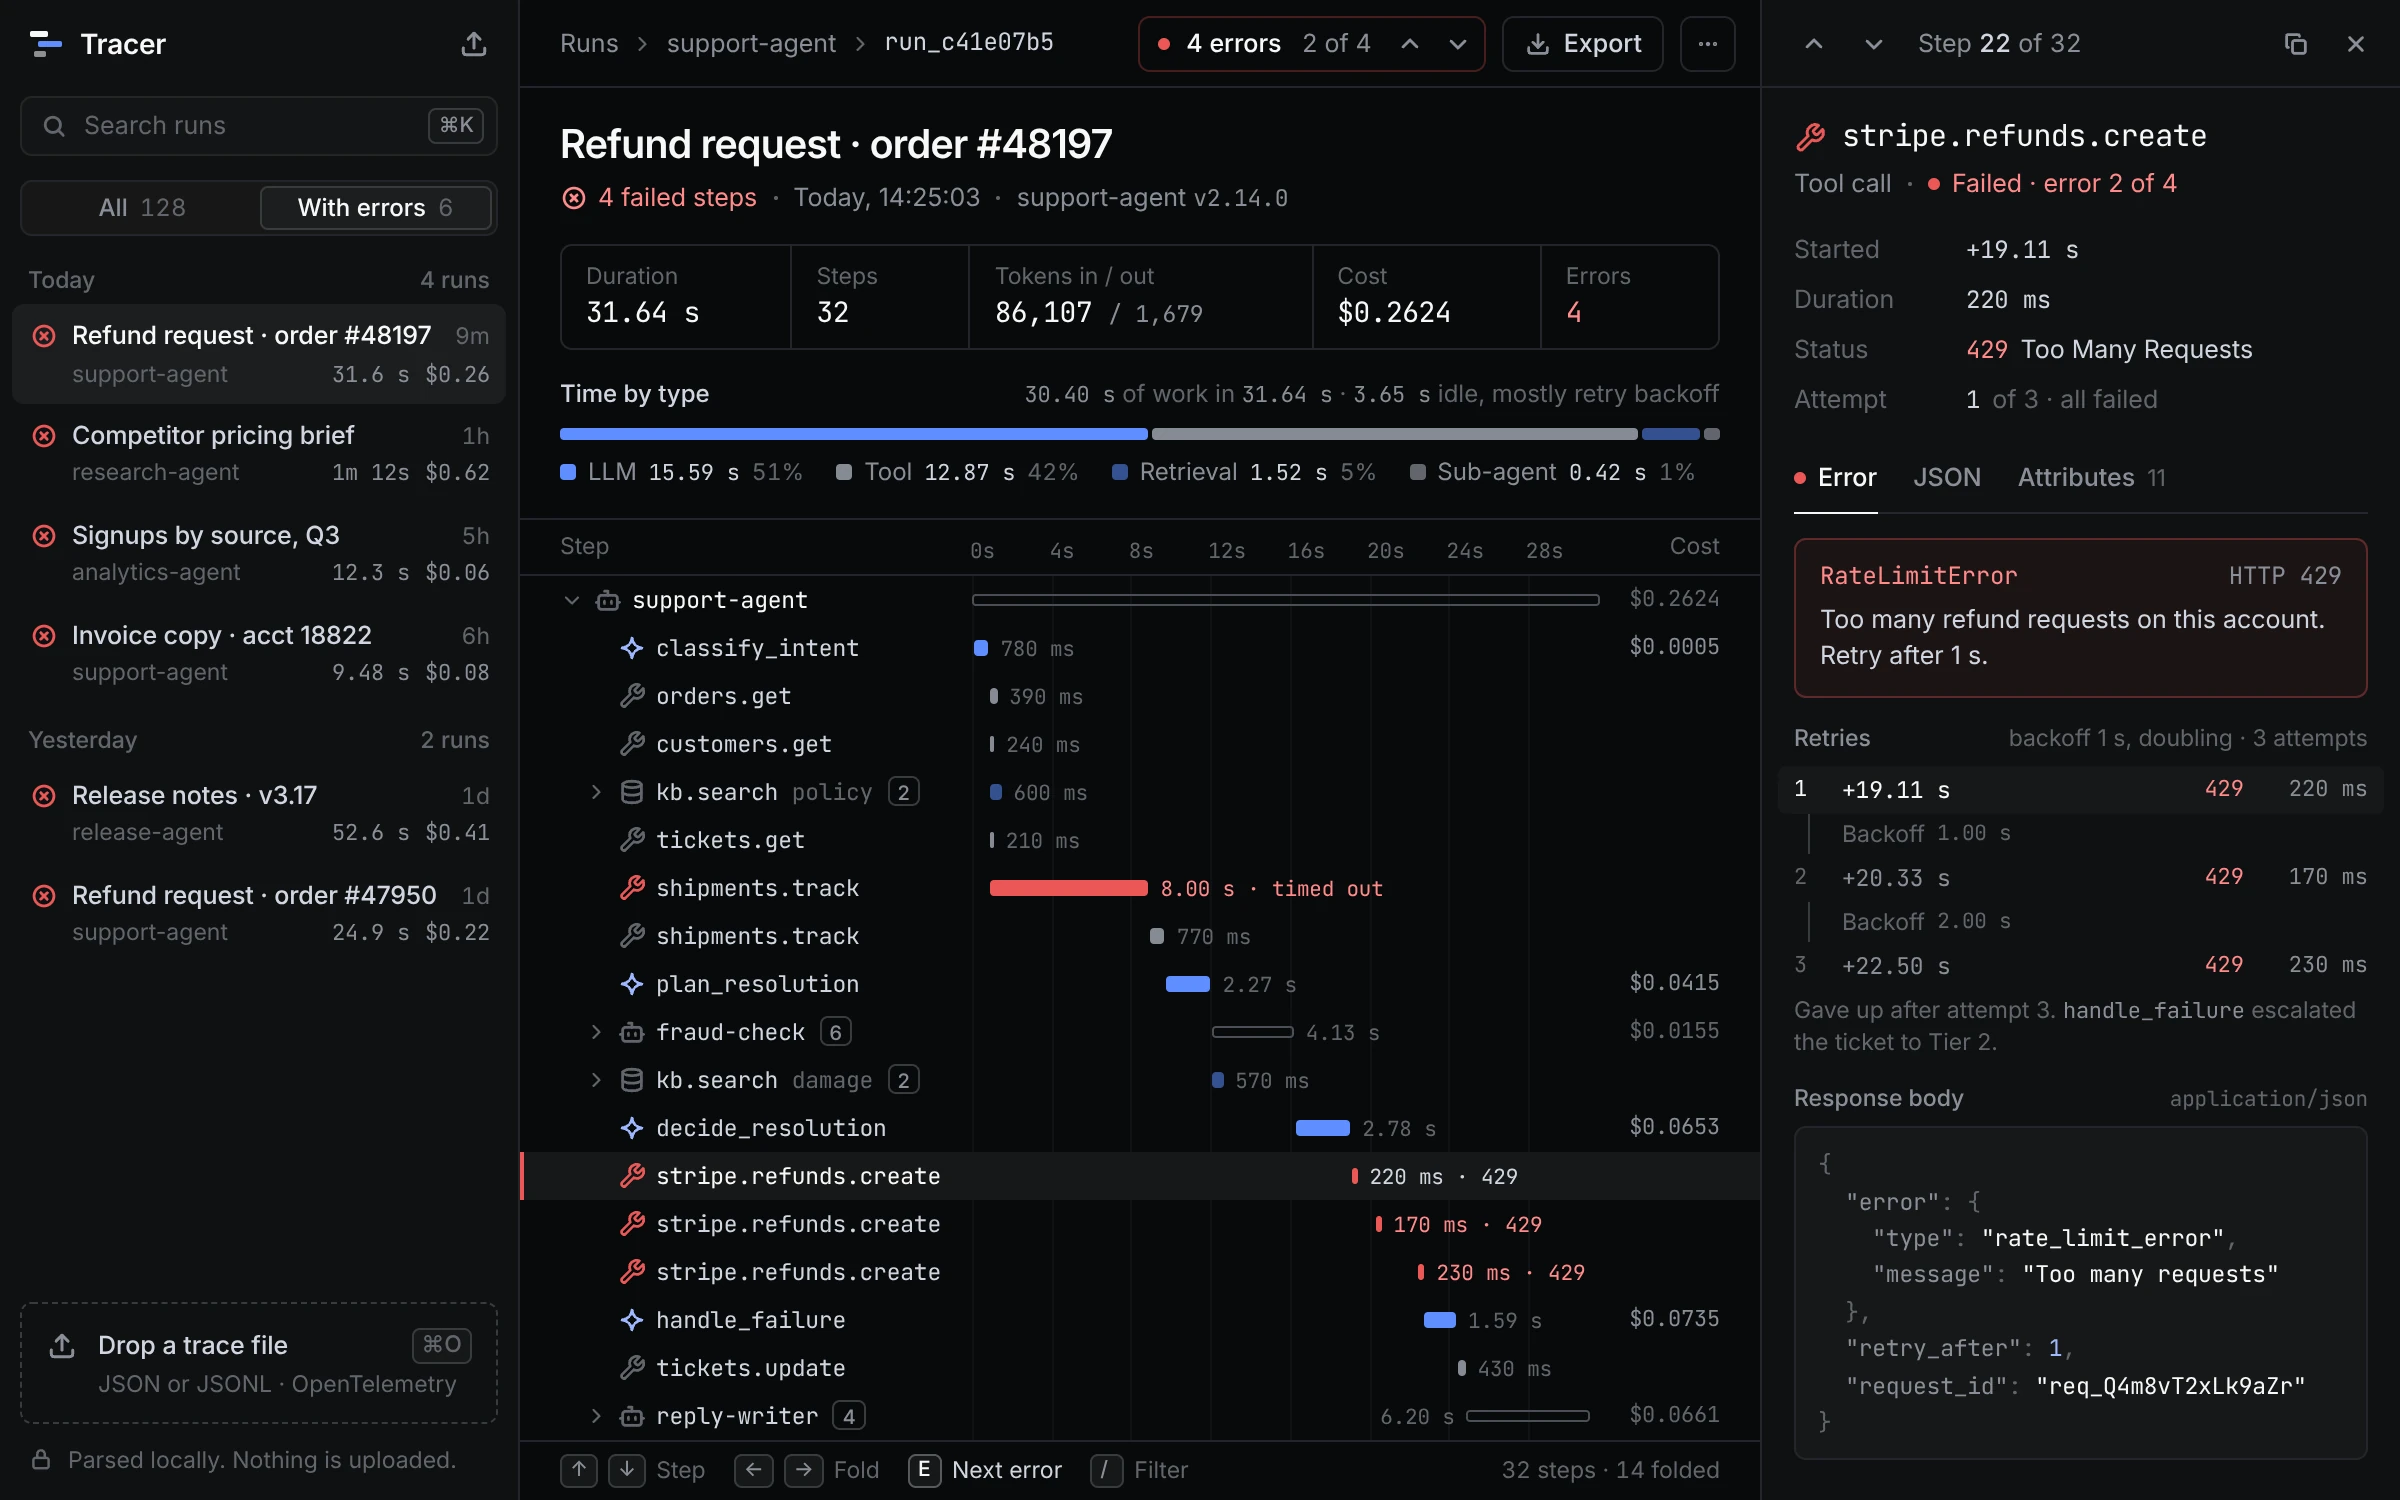Click the lock icon in the footer
The width and height of the screenshot is (2400, 1500).
41,1460
